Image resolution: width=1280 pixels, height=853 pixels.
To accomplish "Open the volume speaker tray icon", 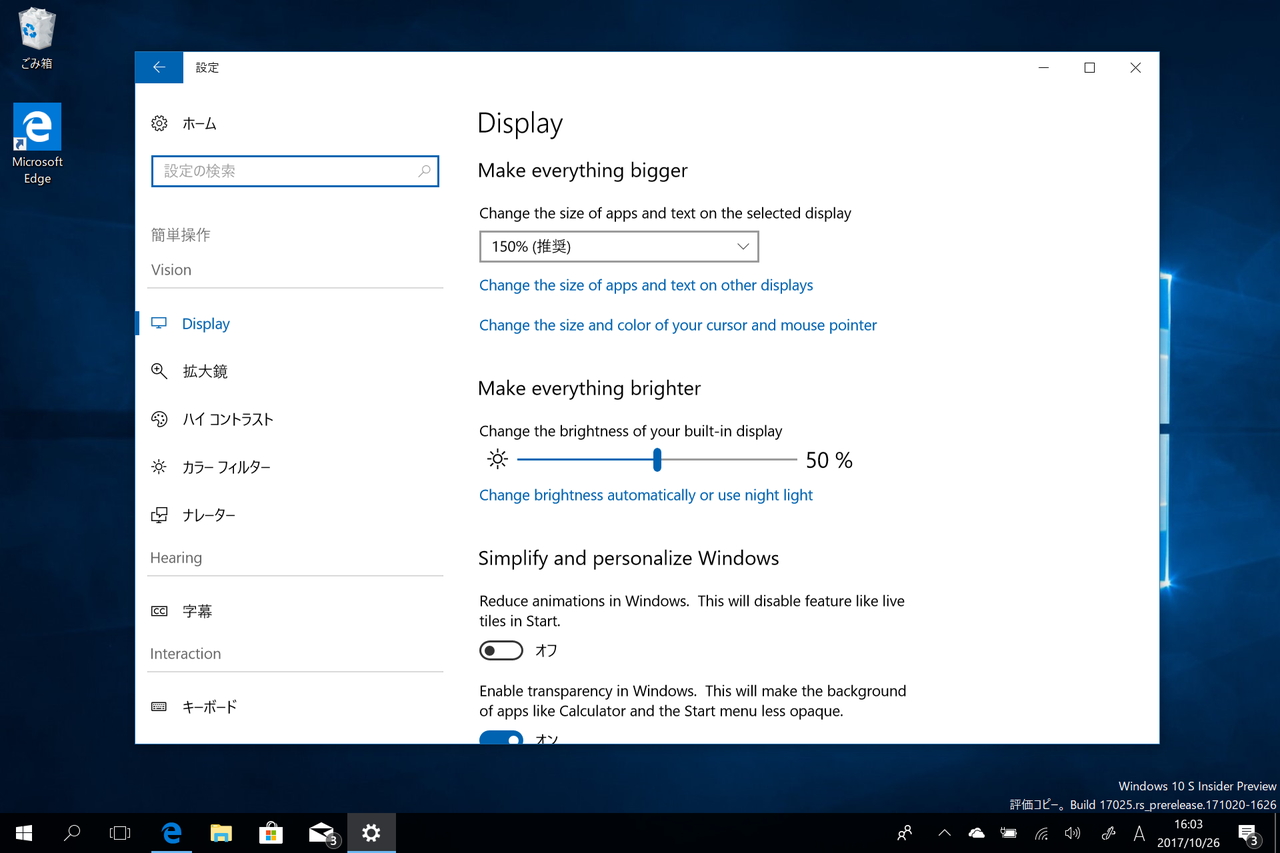I will point(1073,833).
